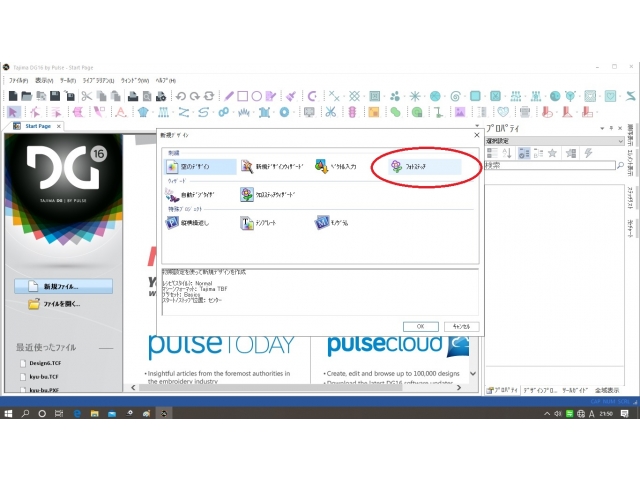This screenshot has height=480, width=640.
Task: Select the rectangle shape tool
Action: [x=242, y=96]
